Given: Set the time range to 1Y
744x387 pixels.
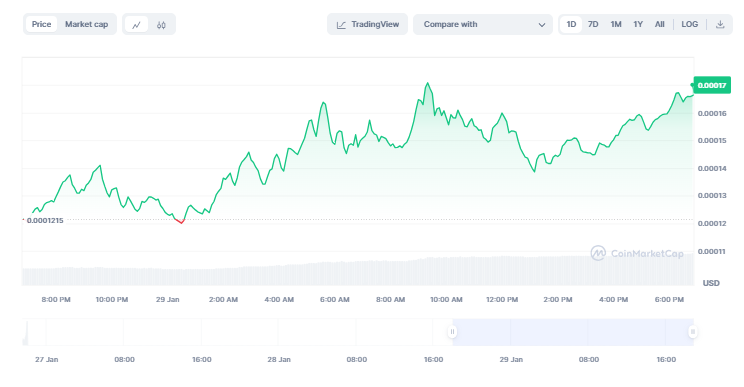Looking at the screenshot, I should (x=638, y=24).
